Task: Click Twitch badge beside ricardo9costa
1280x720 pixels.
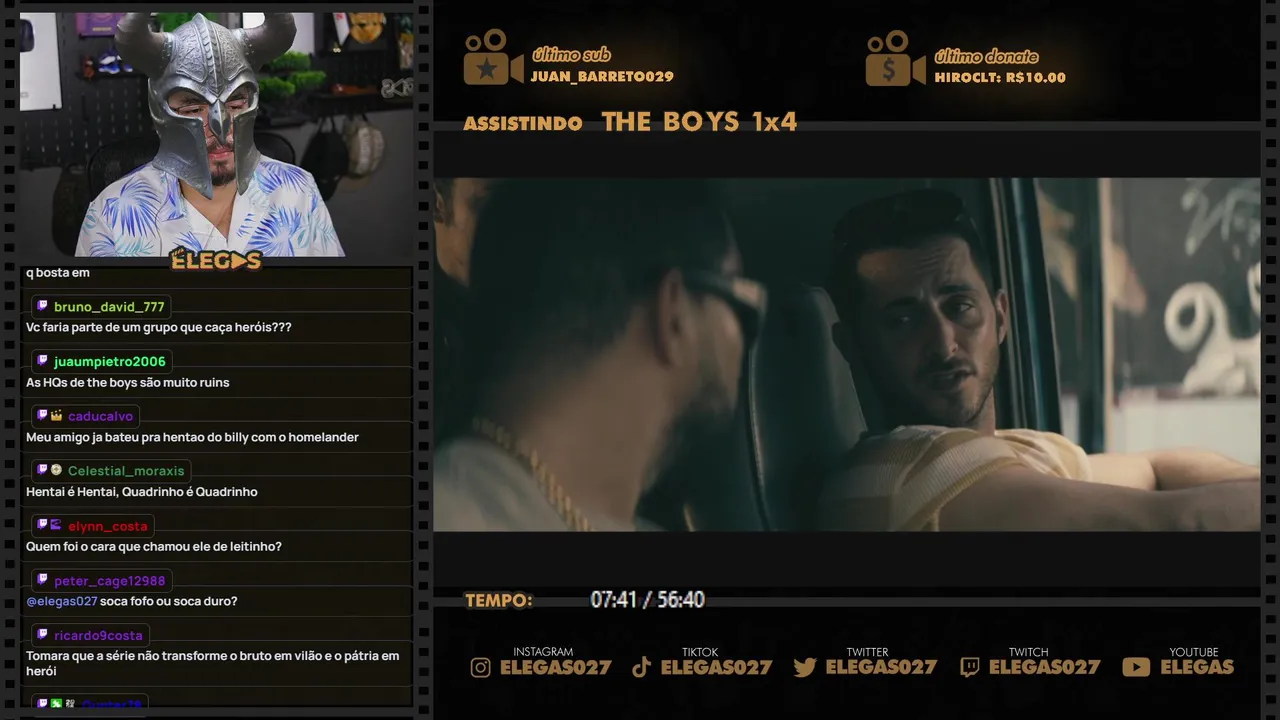Action: pyautogui.click(x=42, y=635)
